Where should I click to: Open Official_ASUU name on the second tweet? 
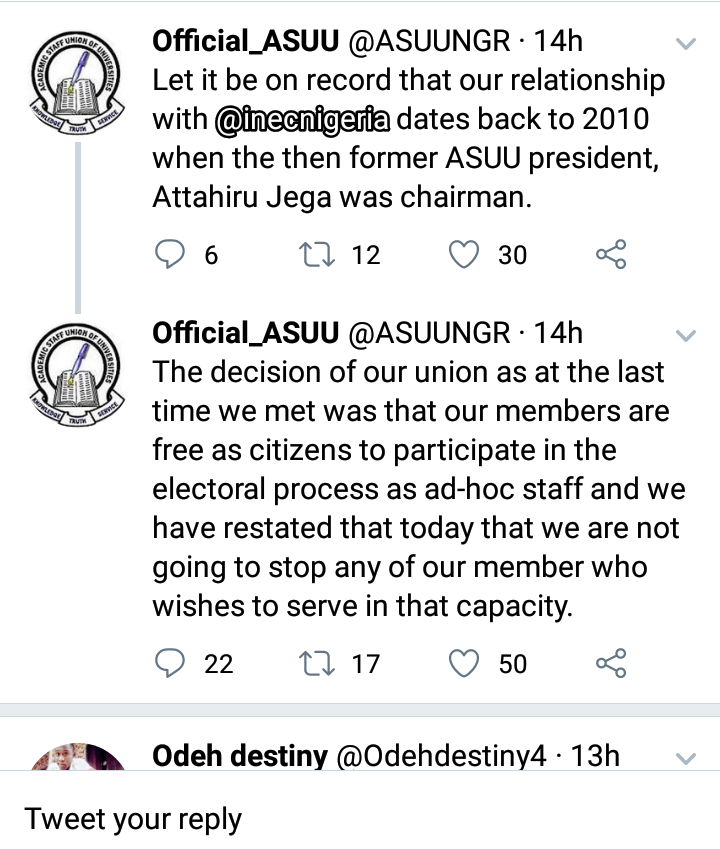[x=245, y=332]
